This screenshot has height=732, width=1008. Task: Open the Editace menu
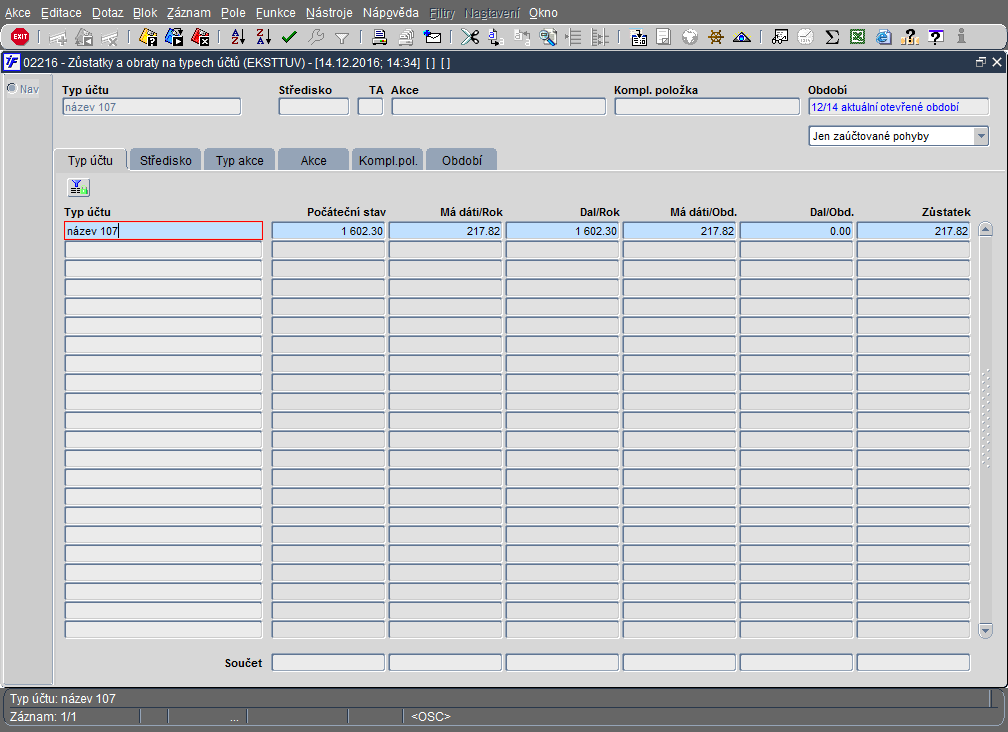tap(61, 13)
